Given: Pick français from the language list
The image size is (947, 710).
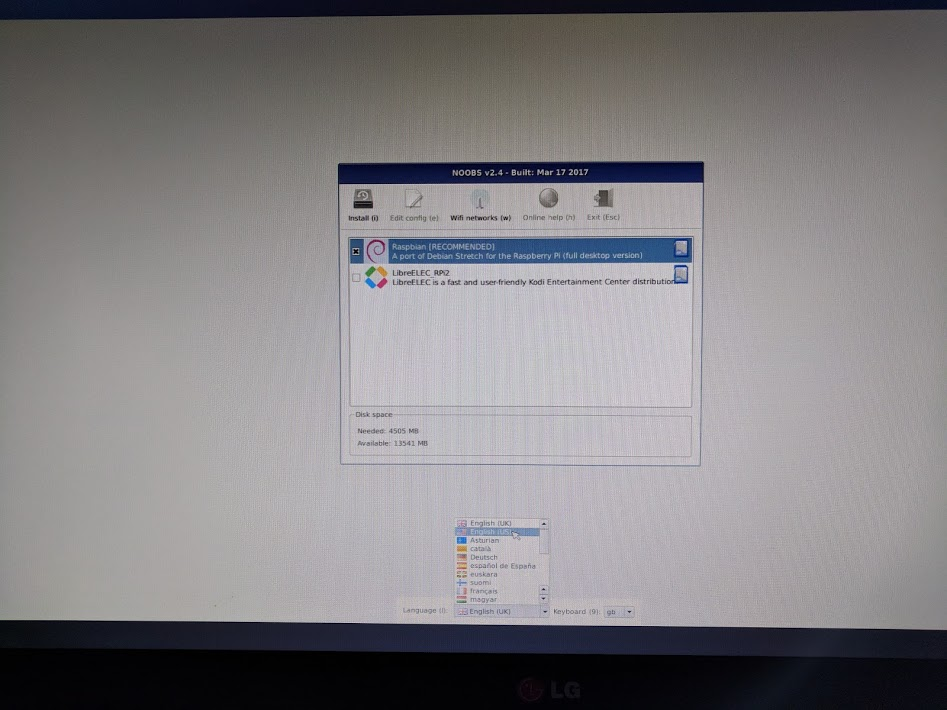Looking at the screenshot, I should coord(484,591).
